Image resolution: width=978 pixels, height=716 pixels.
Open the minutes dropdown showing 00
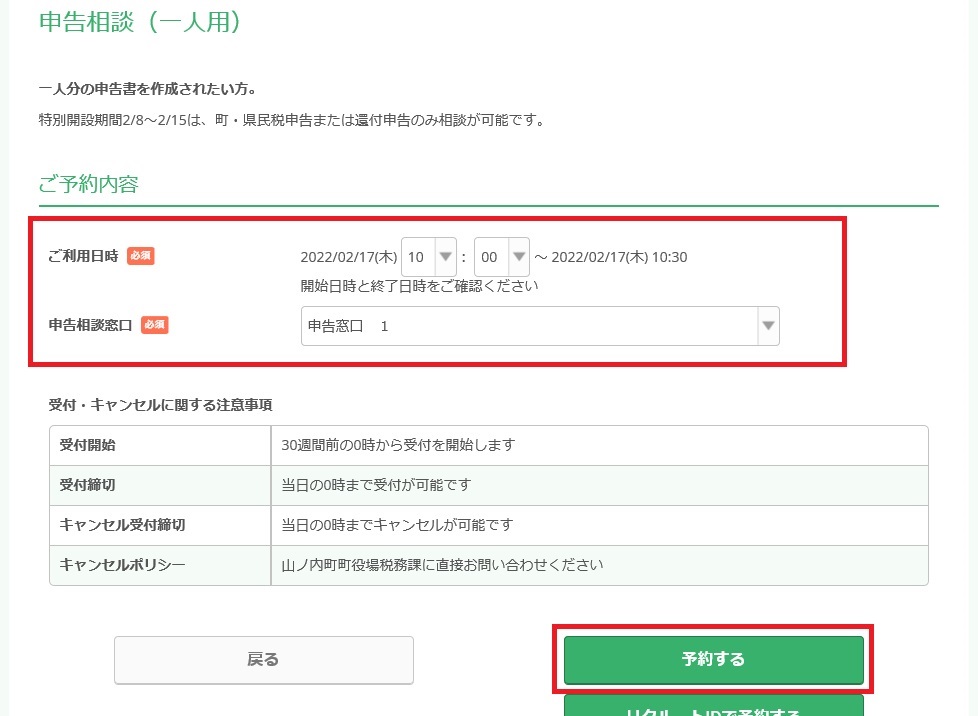tap(500, 257)
